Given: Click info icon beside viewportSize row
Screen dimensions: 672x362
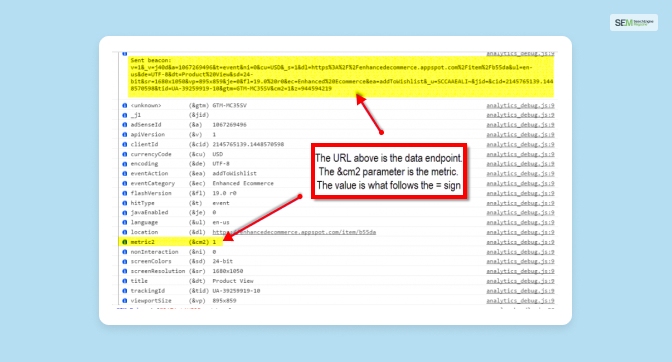Looking at the screenshot, I should (x=125, y=301).
